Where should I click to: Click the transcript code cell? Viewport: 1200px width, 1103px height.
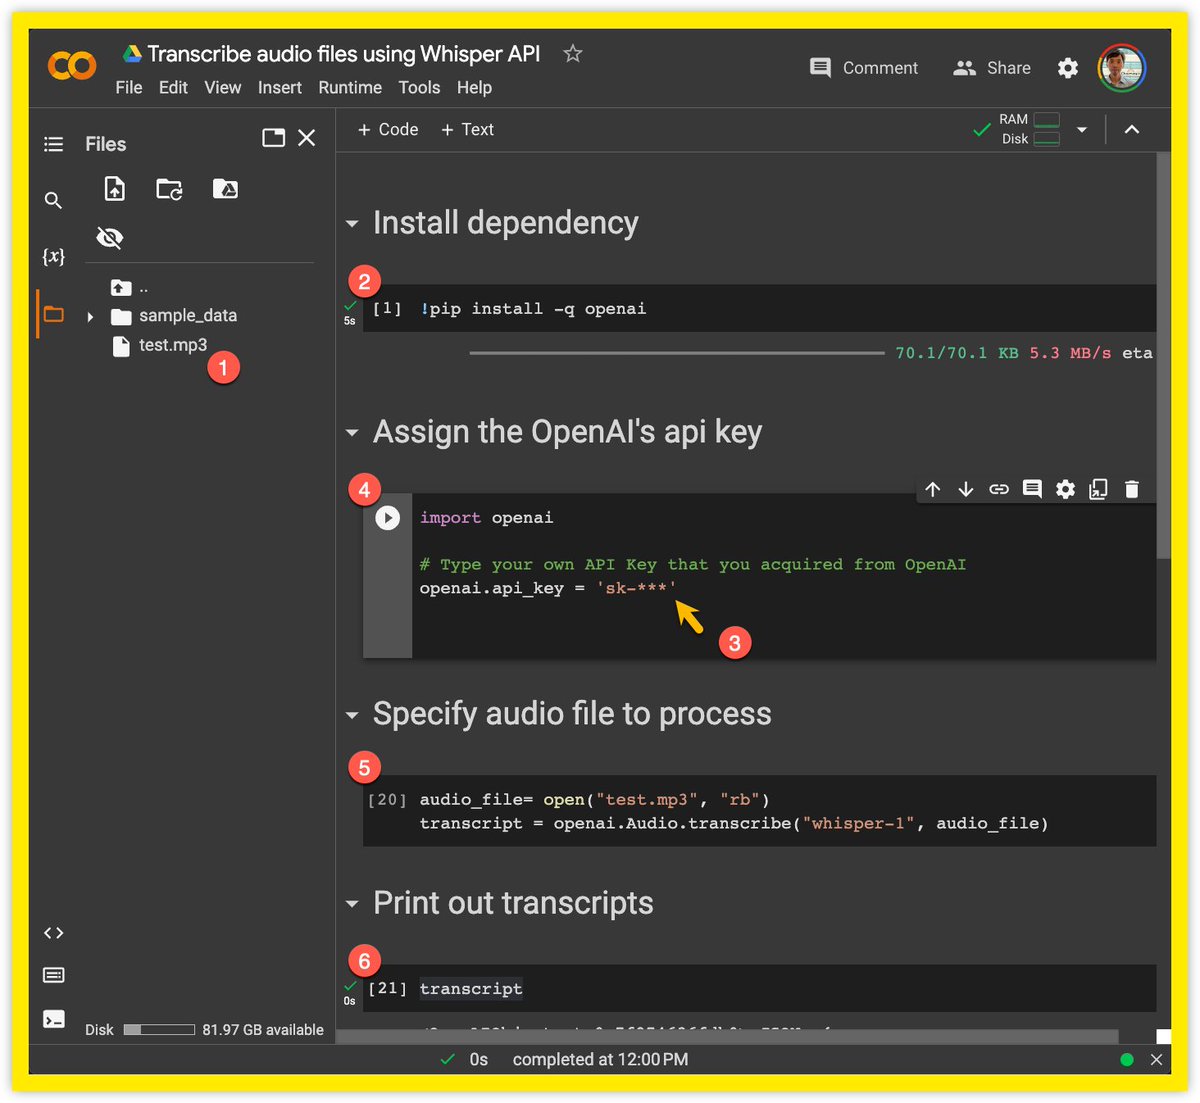point(758,988)
